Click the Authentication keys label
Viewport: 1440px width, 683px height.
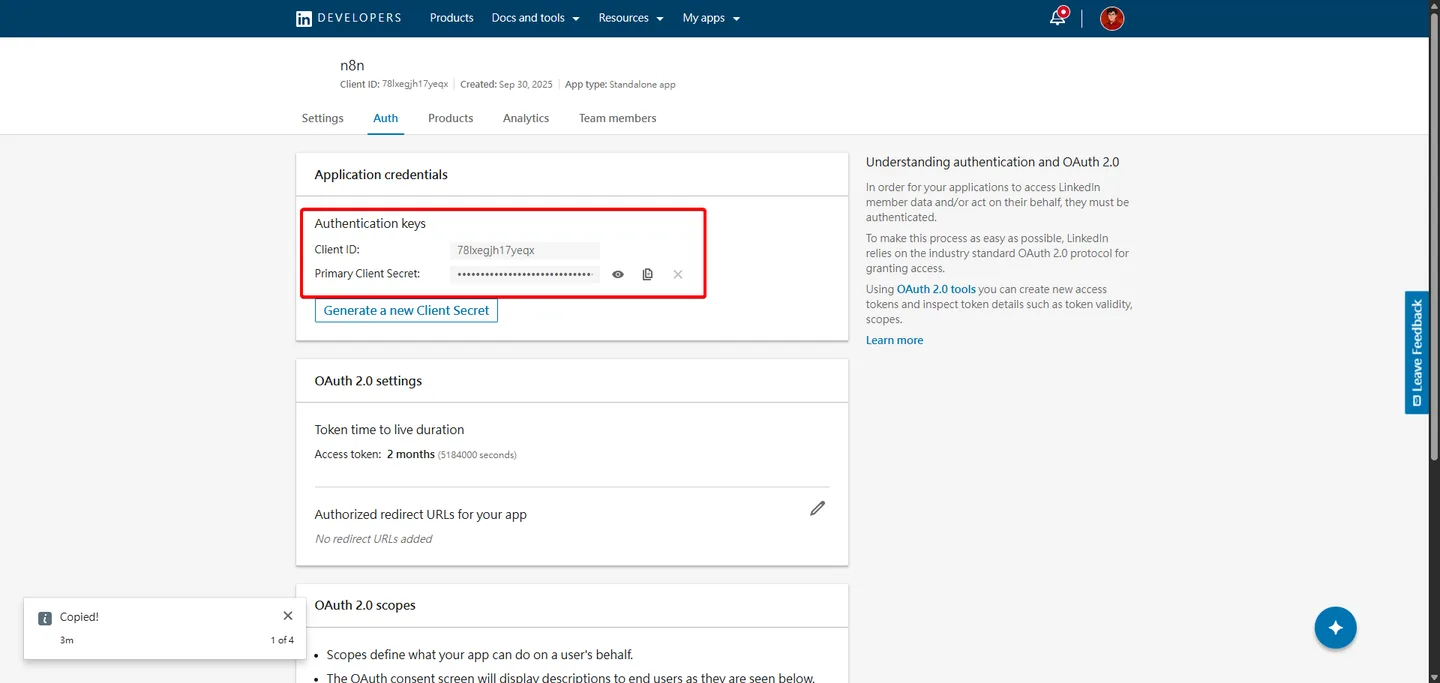pos(370,223)
